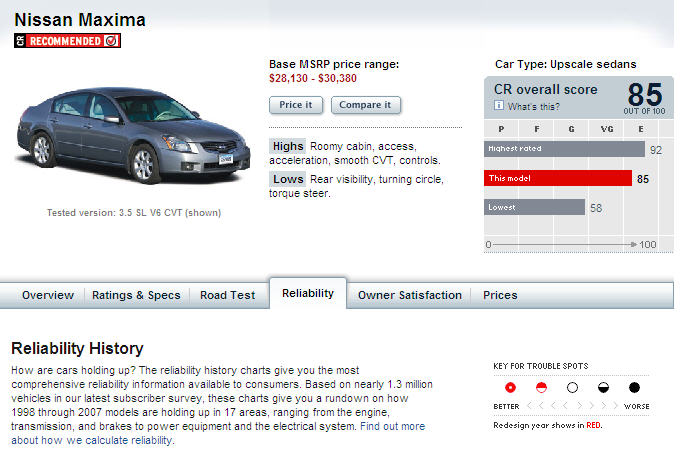Click the best-rating red circle symbol

[511, 387]
